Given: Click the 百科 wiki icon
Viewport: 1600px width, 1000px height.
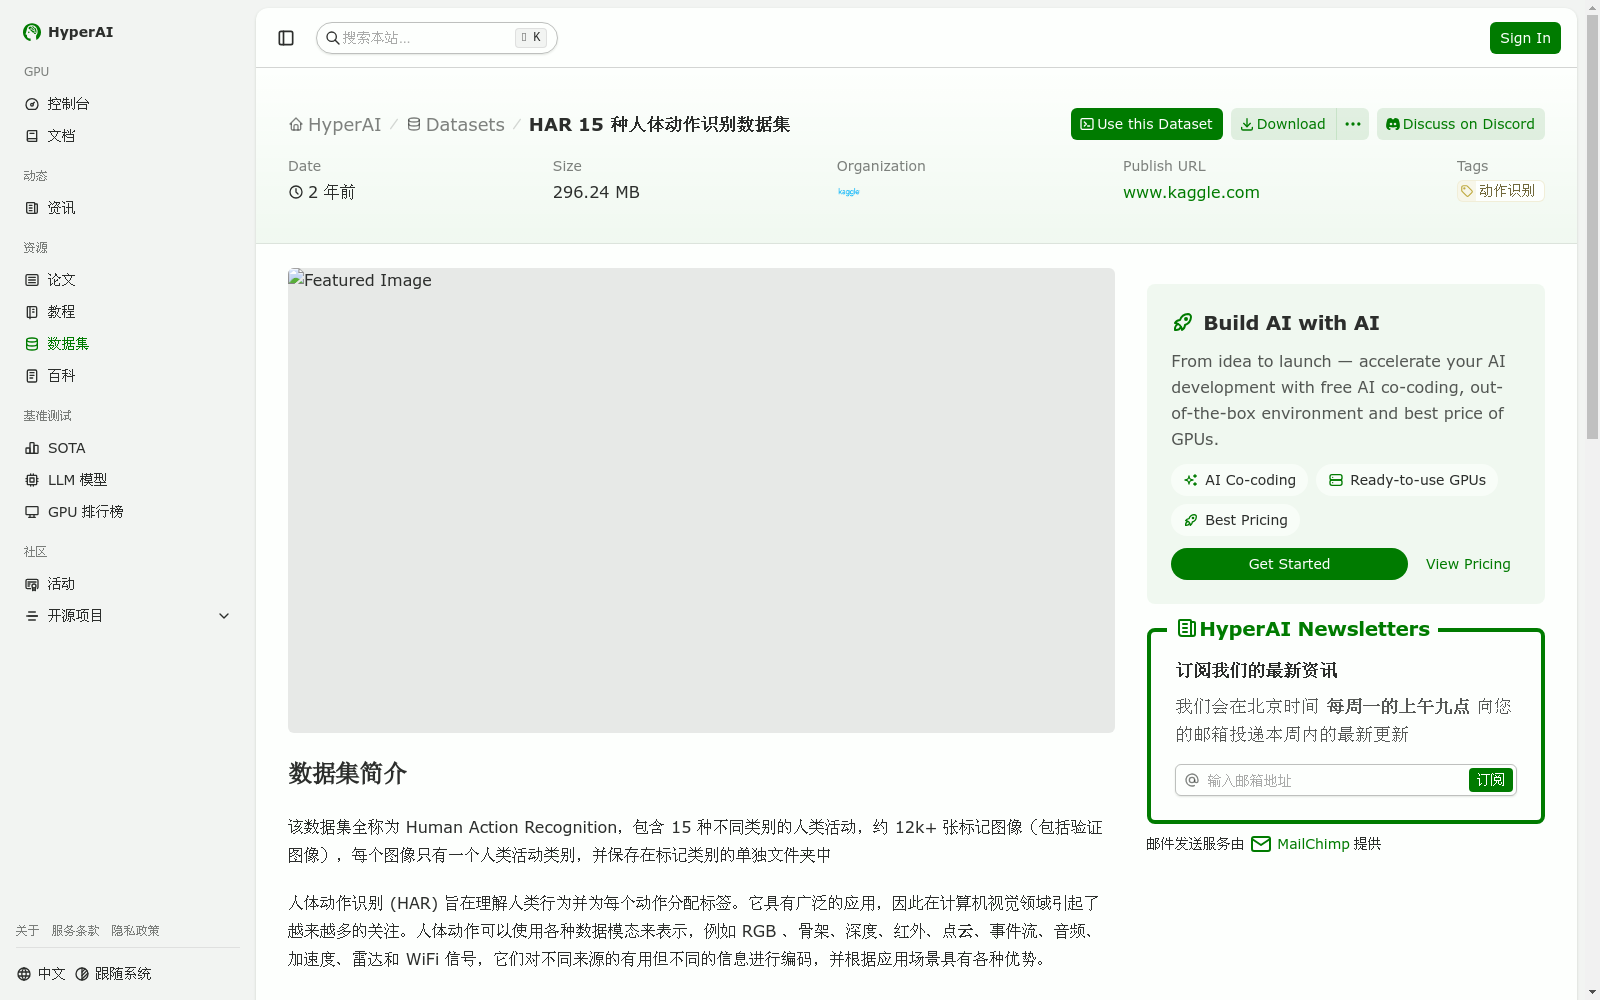Looking at the screenshot, I should pyautogui.click(x=32, y=376).
